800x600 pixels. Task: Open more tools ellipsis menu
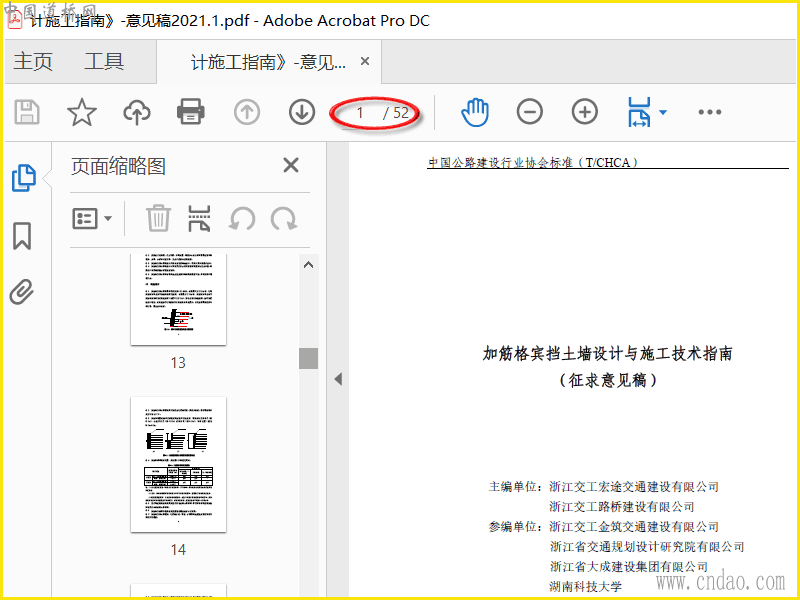point(710,112)
